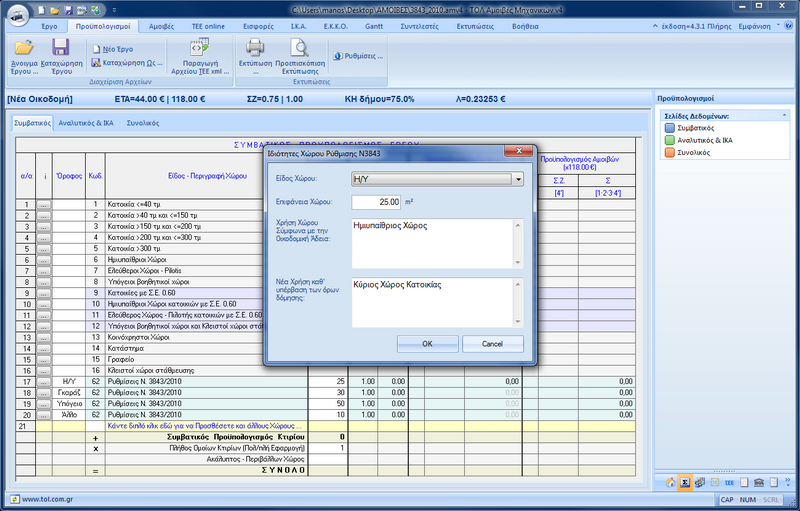Click the home icon in bottom navigation bar
This screenshot has width=800, height=511.
(670, 483)
